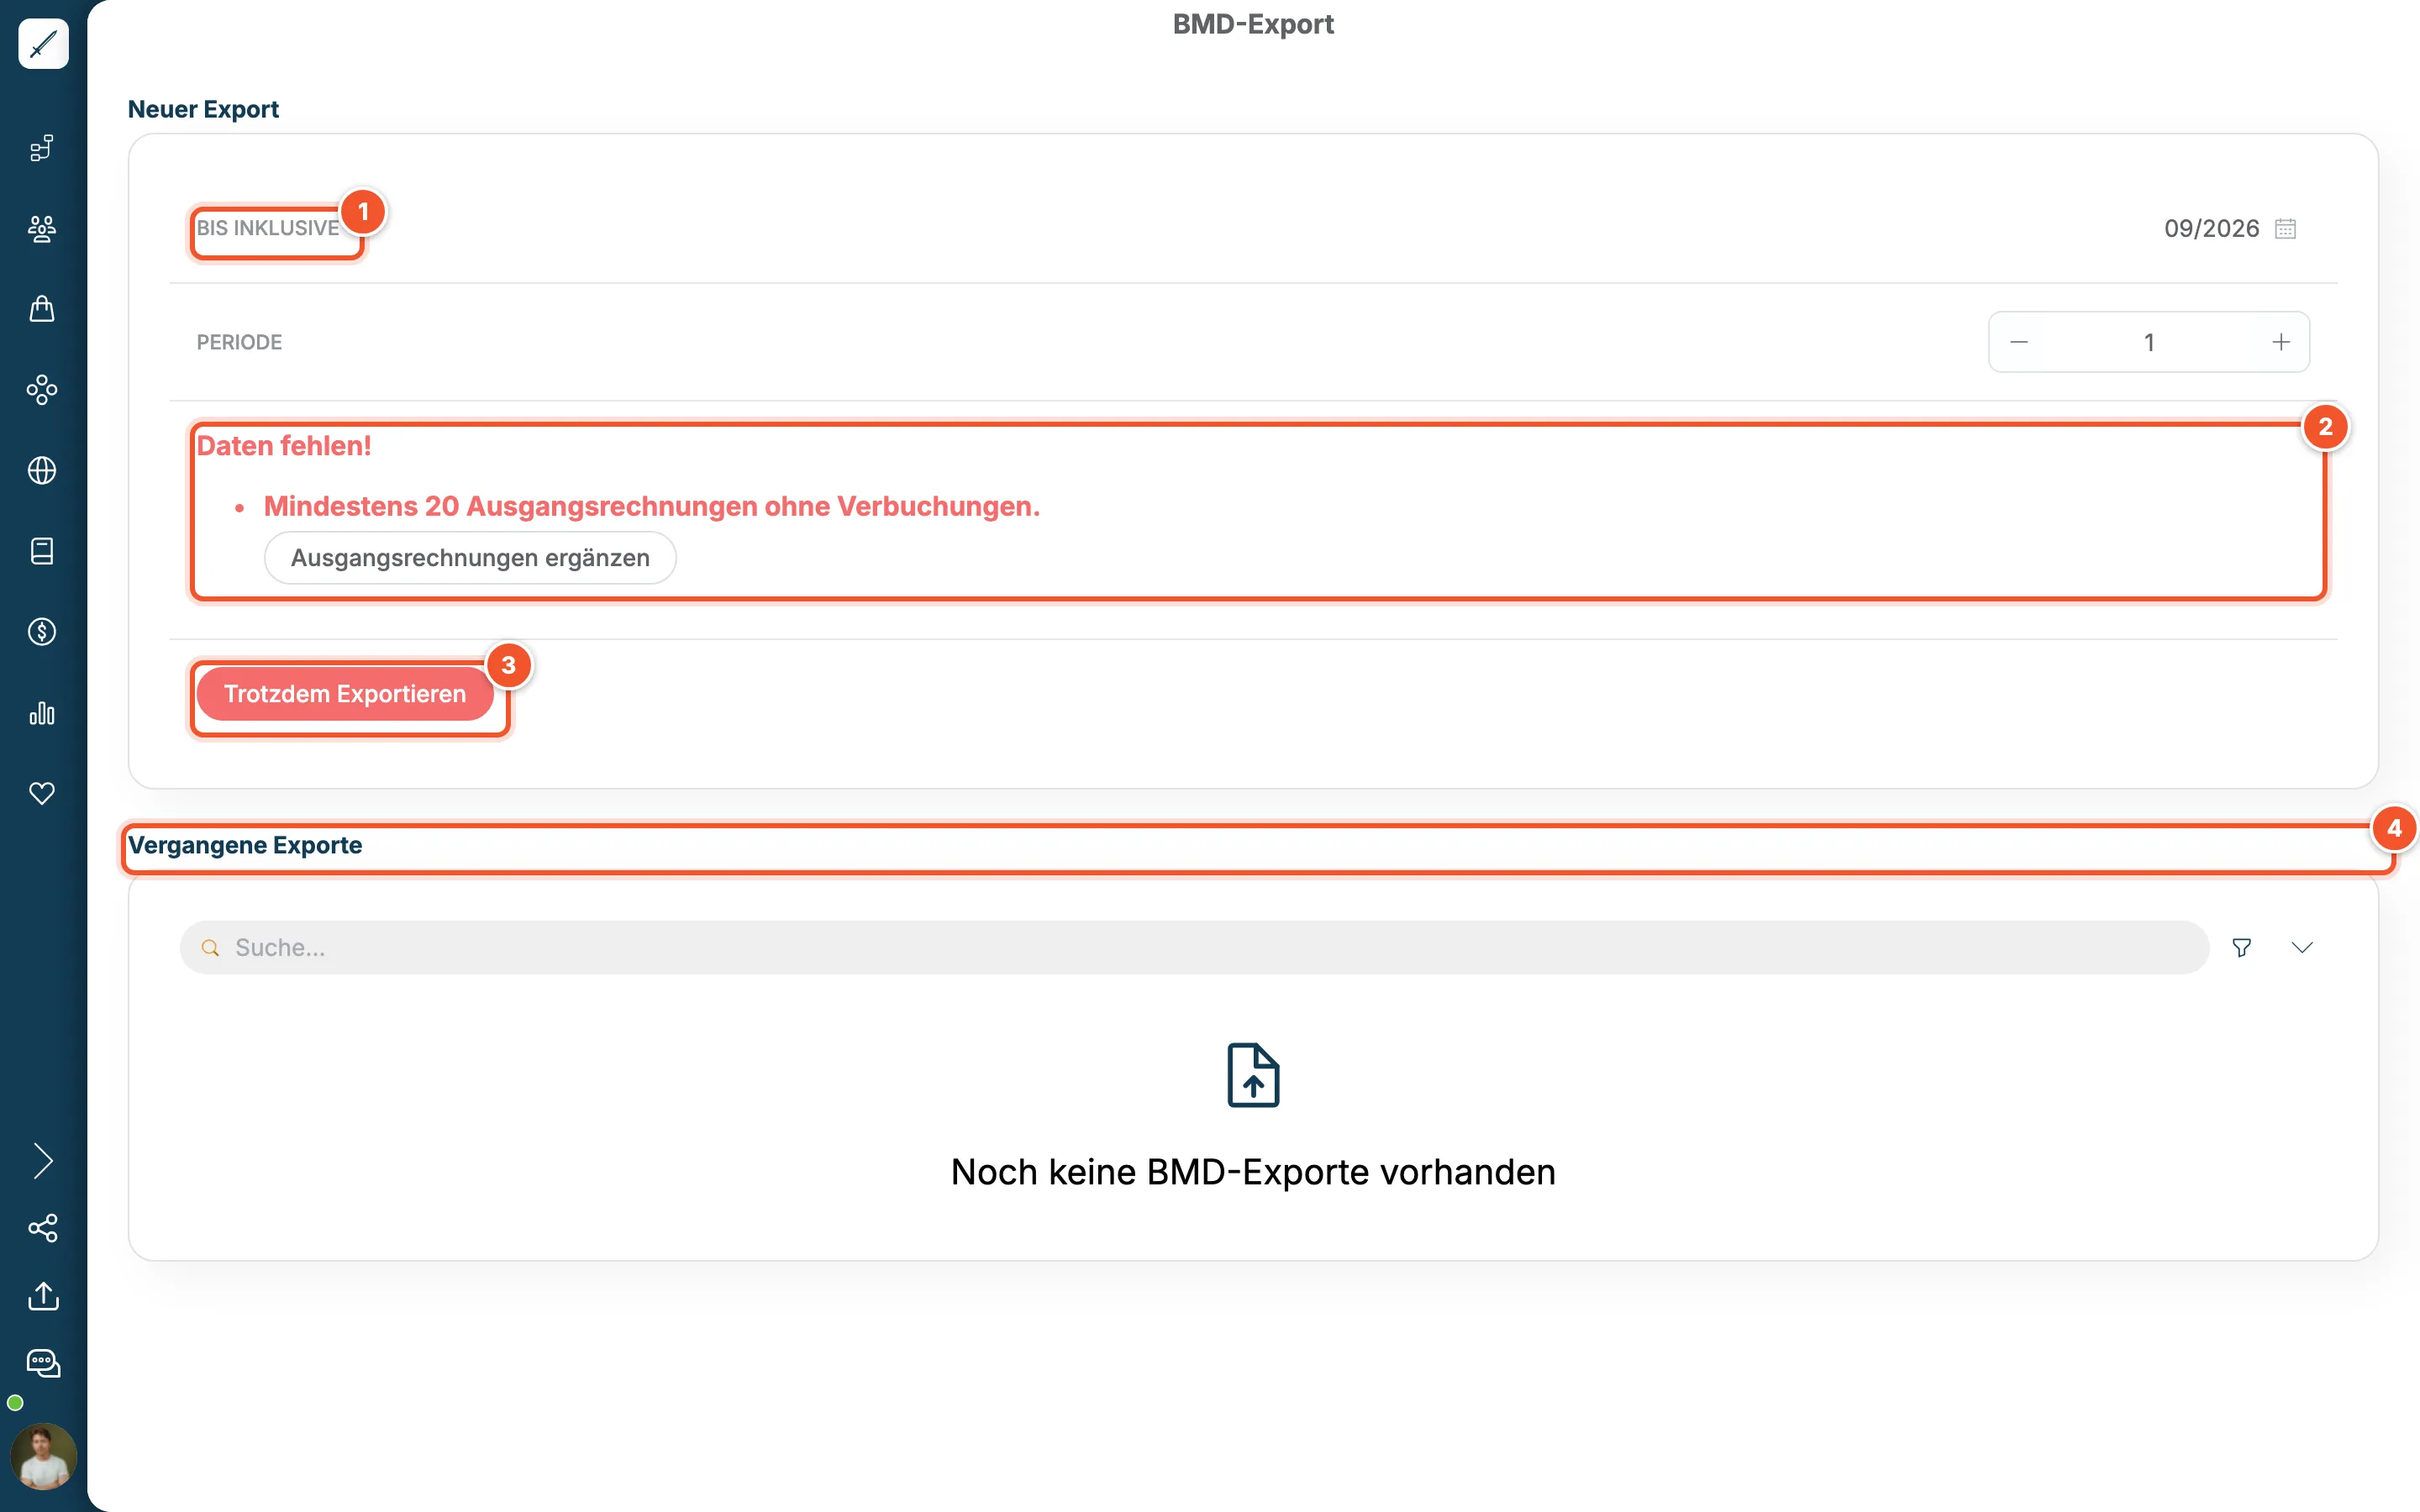Click the upload tray sidebar icon
Screen dimensions: 2420x1512
point(43,1296)
